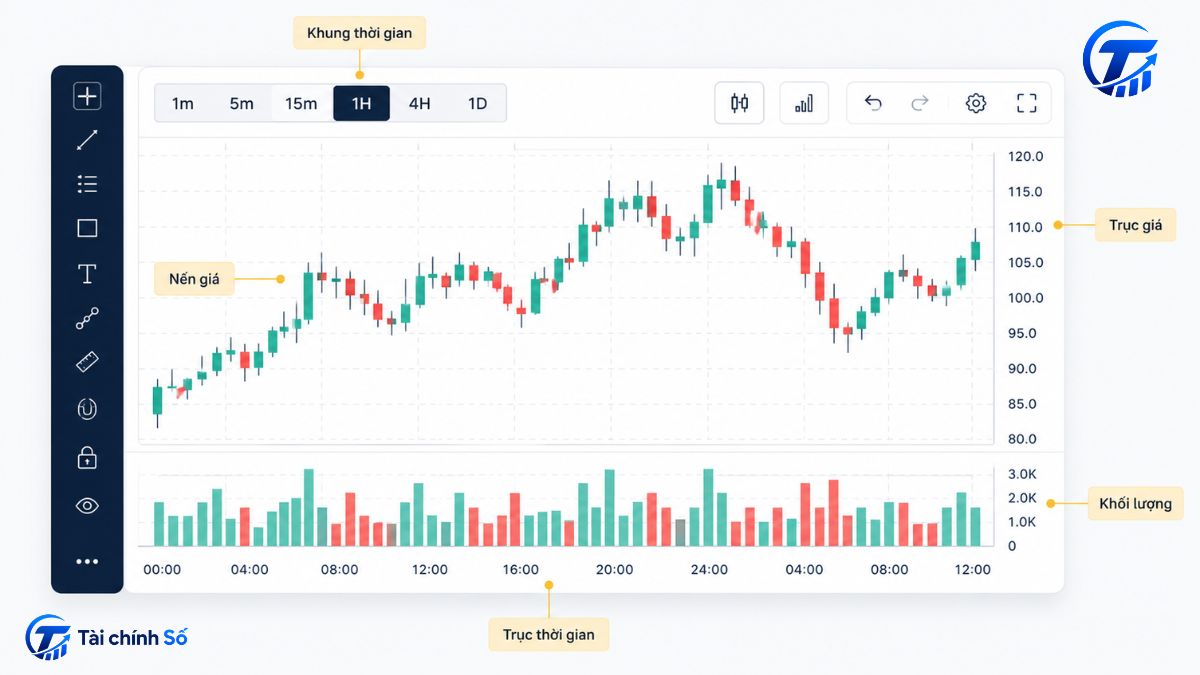Screen dimensions: 1200x675
Task: Click the 24:00 time axis label
Action: tap(709, 570)
